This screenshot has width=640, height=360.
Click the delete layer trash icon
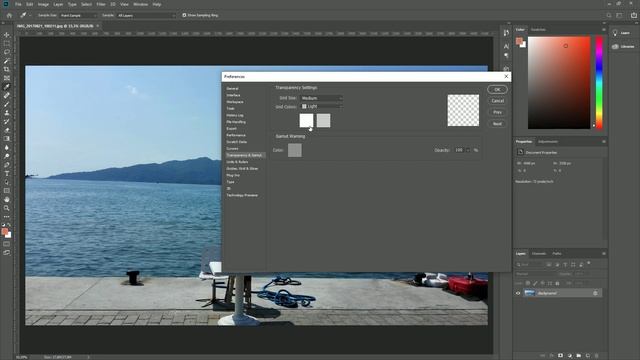tap(596, 356)
